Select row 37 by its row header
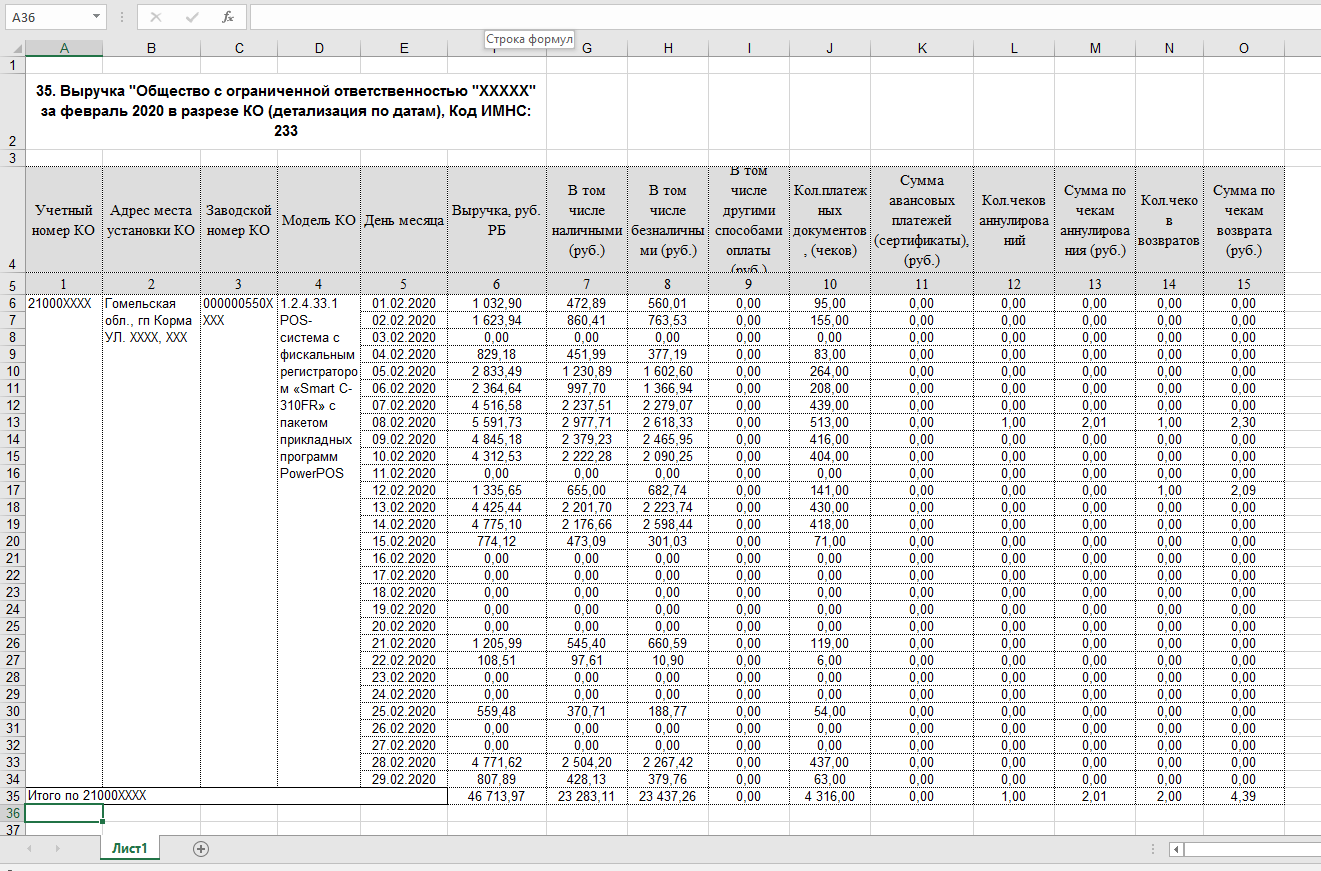This screenshot has width=1321, height=871. [x=12, y=830]
